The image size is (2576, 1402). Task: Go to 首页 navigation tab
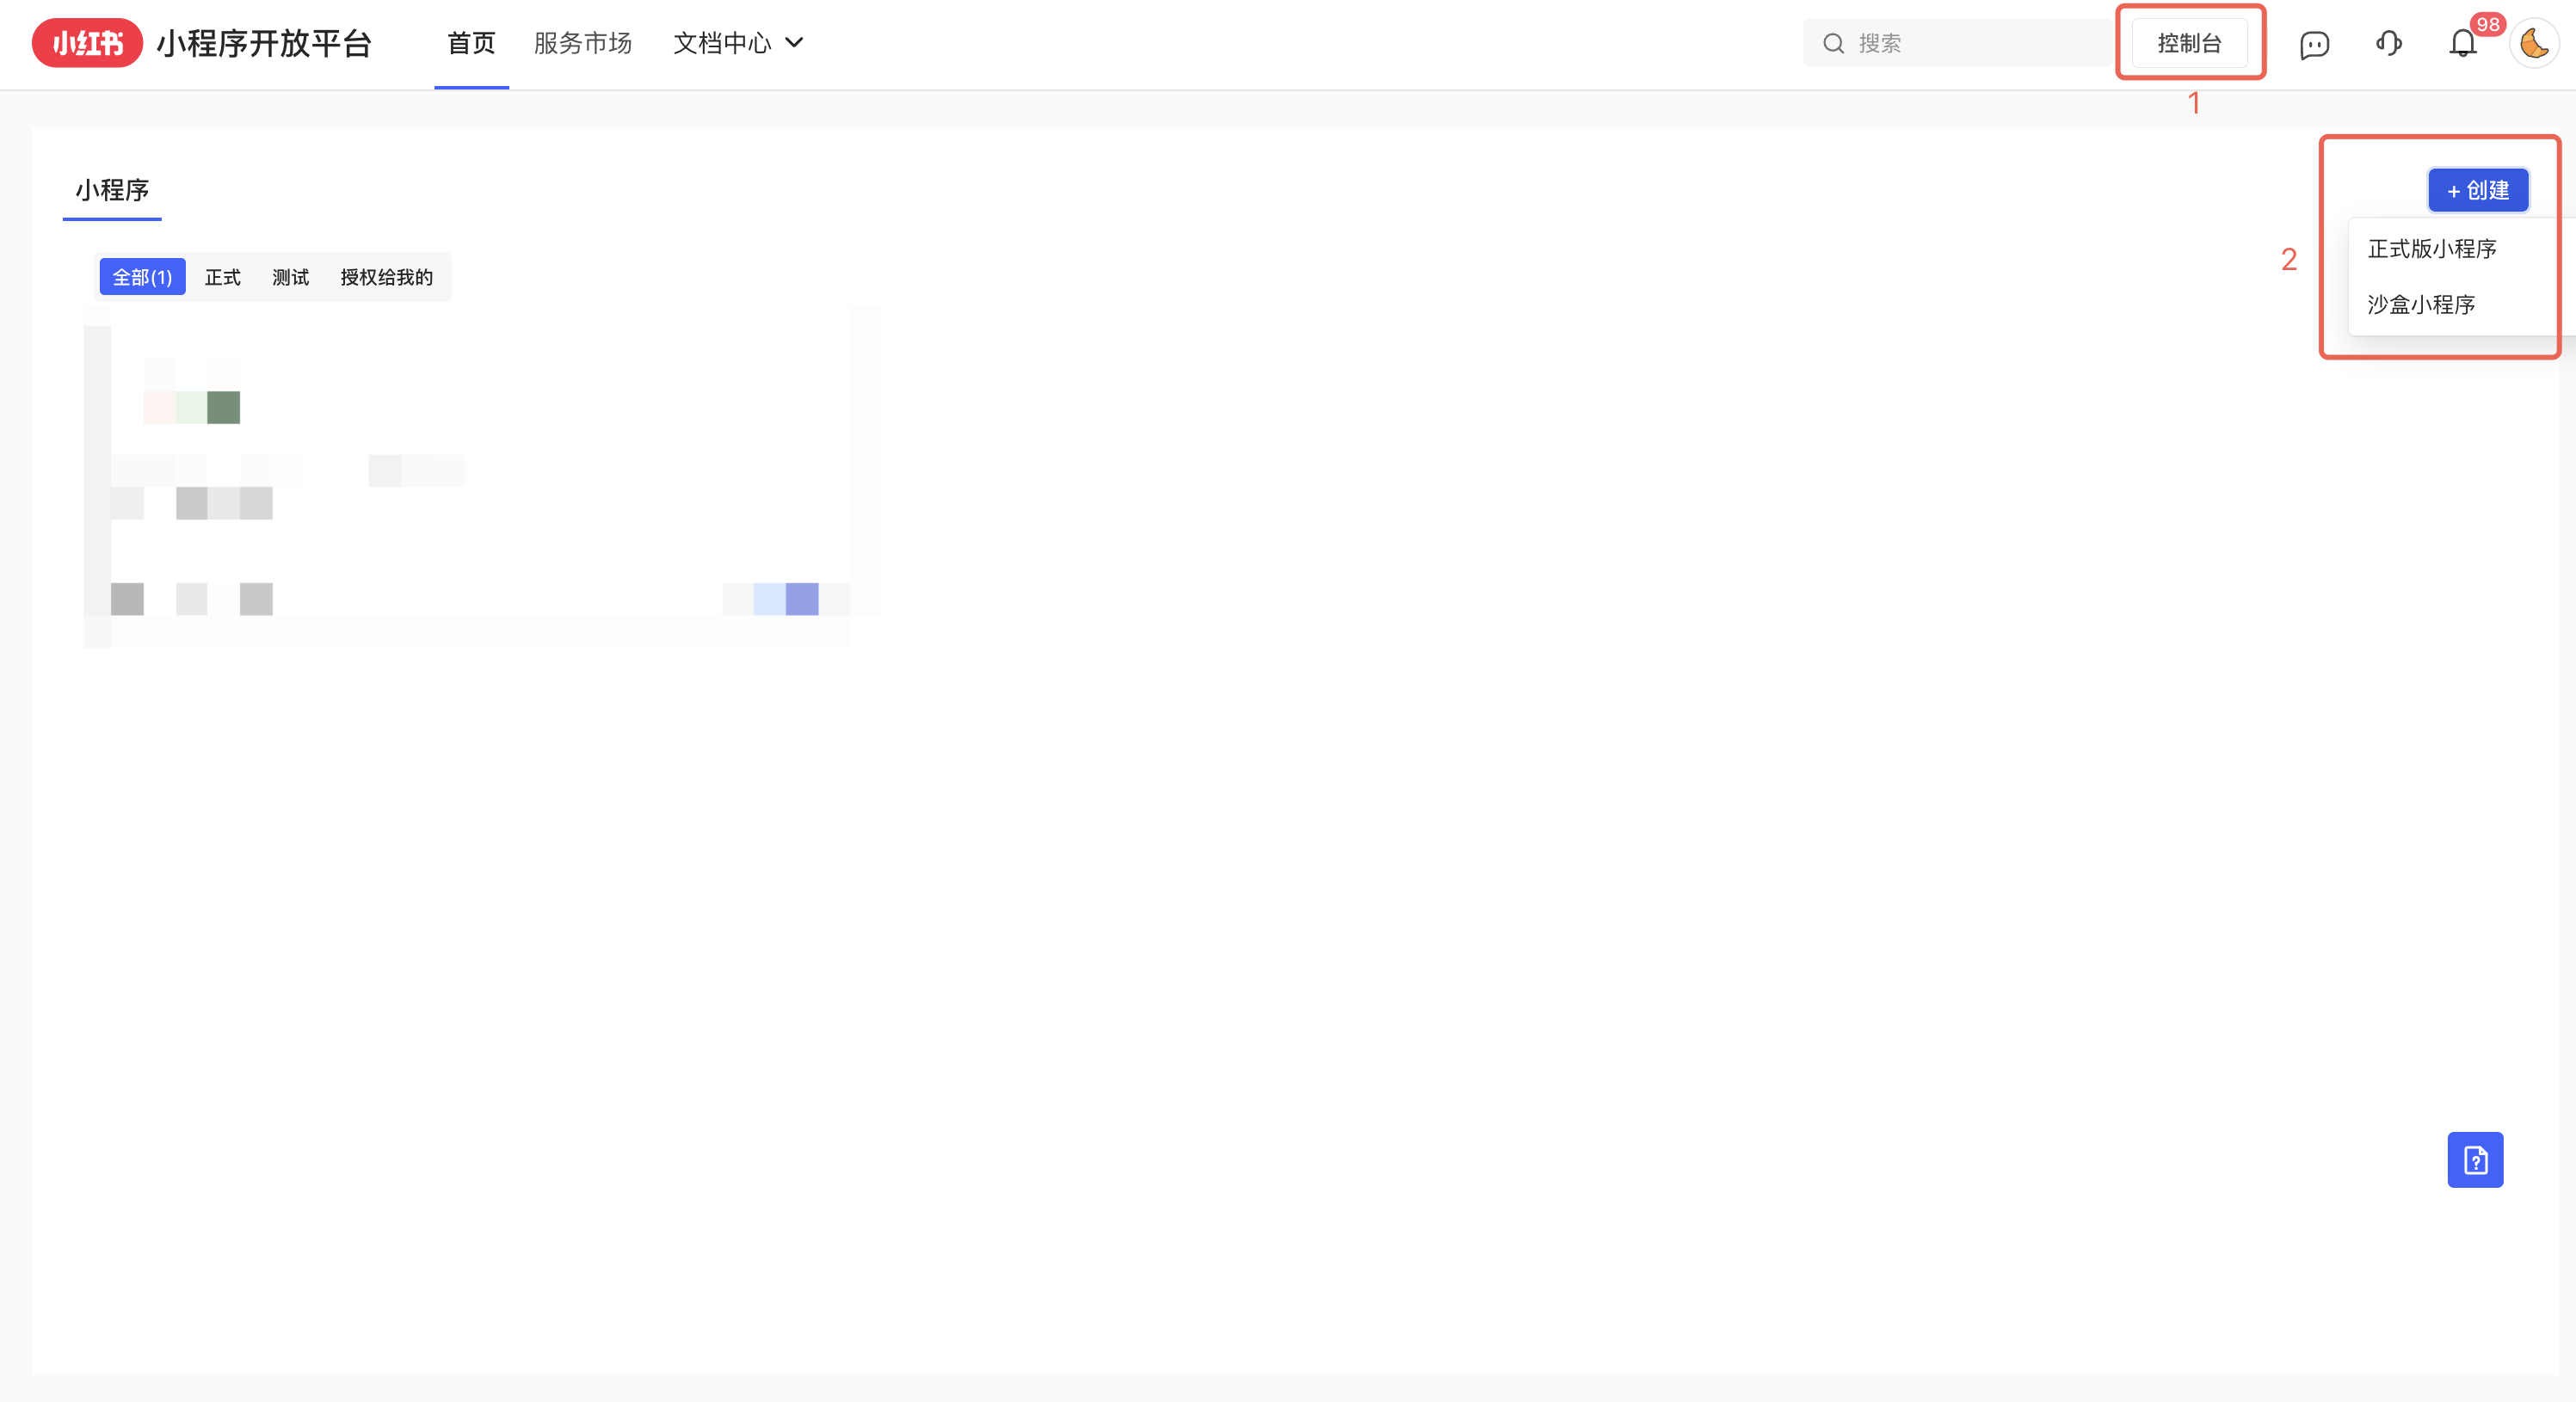pyautogui.click(x=471, y=43)
